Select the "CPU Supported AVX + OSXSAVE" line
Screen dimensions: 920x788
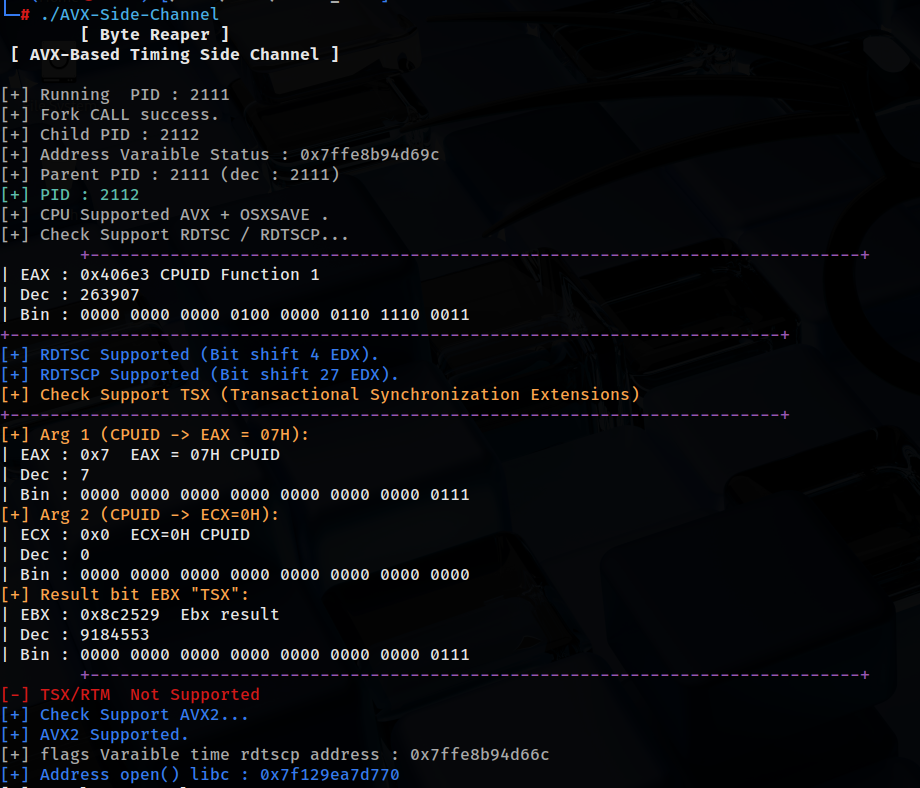pyautogui.click(x=160, y=214)
